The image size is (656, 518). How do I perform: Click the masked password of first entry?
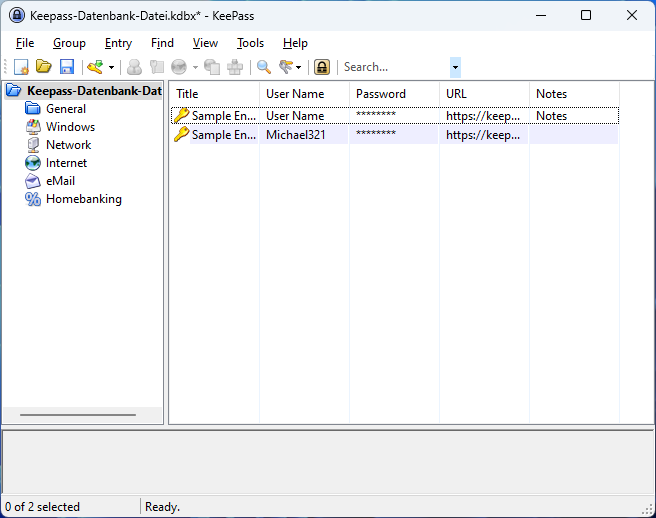click(x=376, y=114)
